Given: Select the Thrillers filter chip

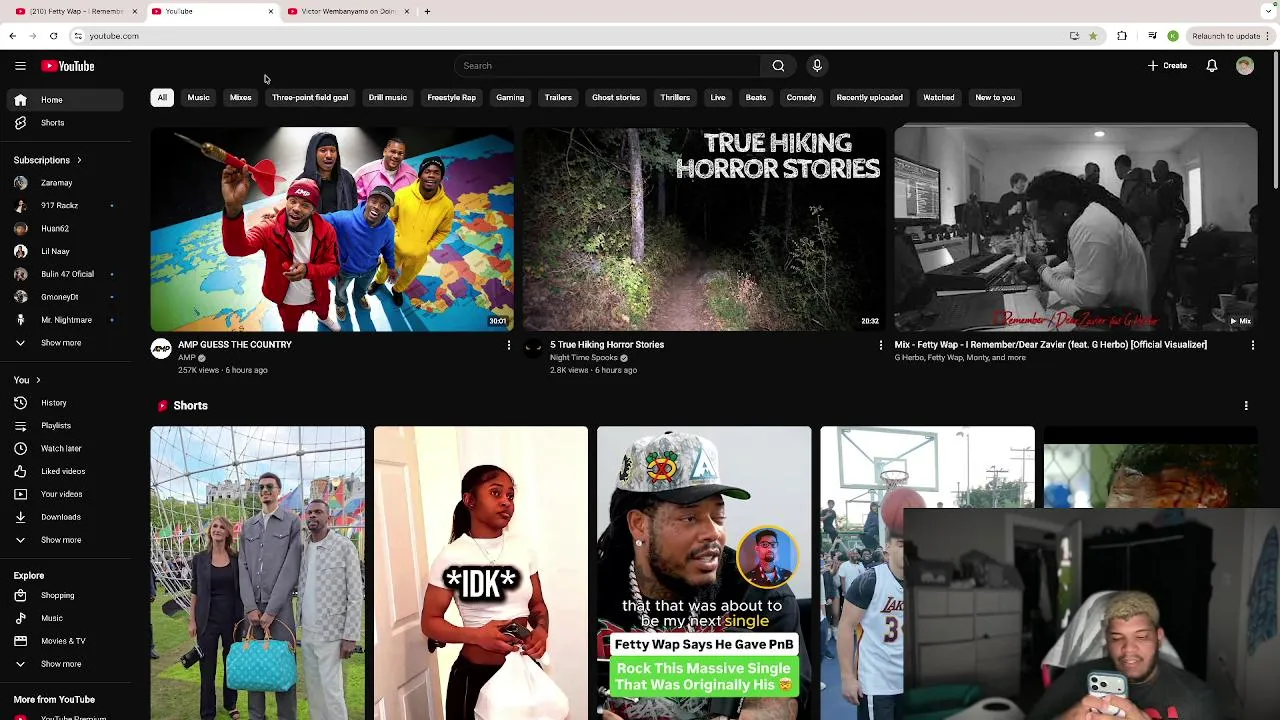Looking at the screenshot, I should [675, 98].
